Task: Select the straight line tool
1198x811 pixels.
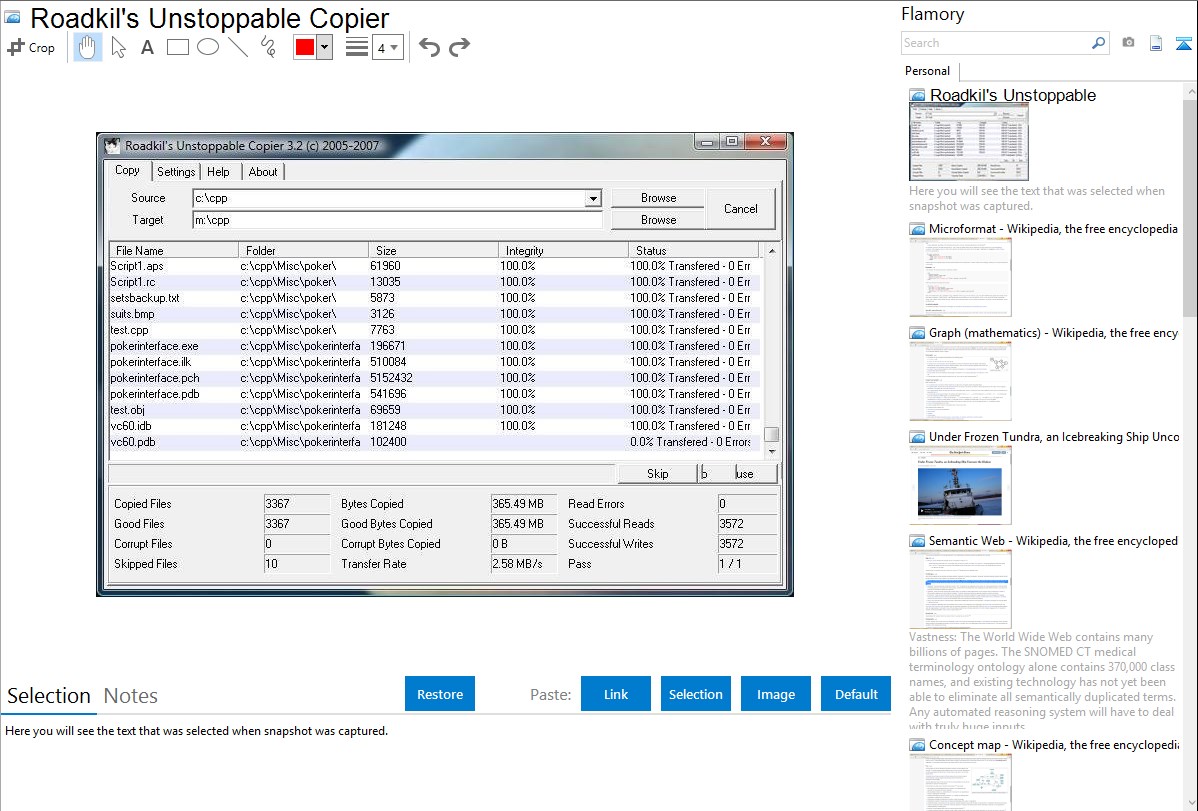Action: [x=238, y=47]
